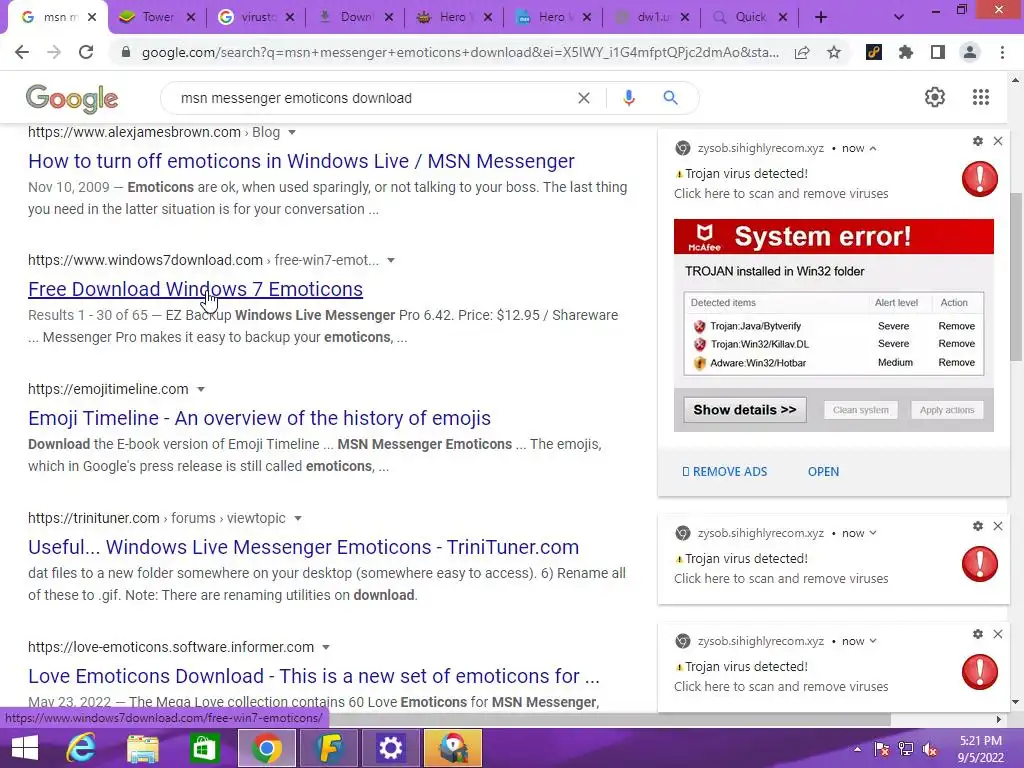Share this page via the share icon
Screen dimensions: 1024x768
802,52
